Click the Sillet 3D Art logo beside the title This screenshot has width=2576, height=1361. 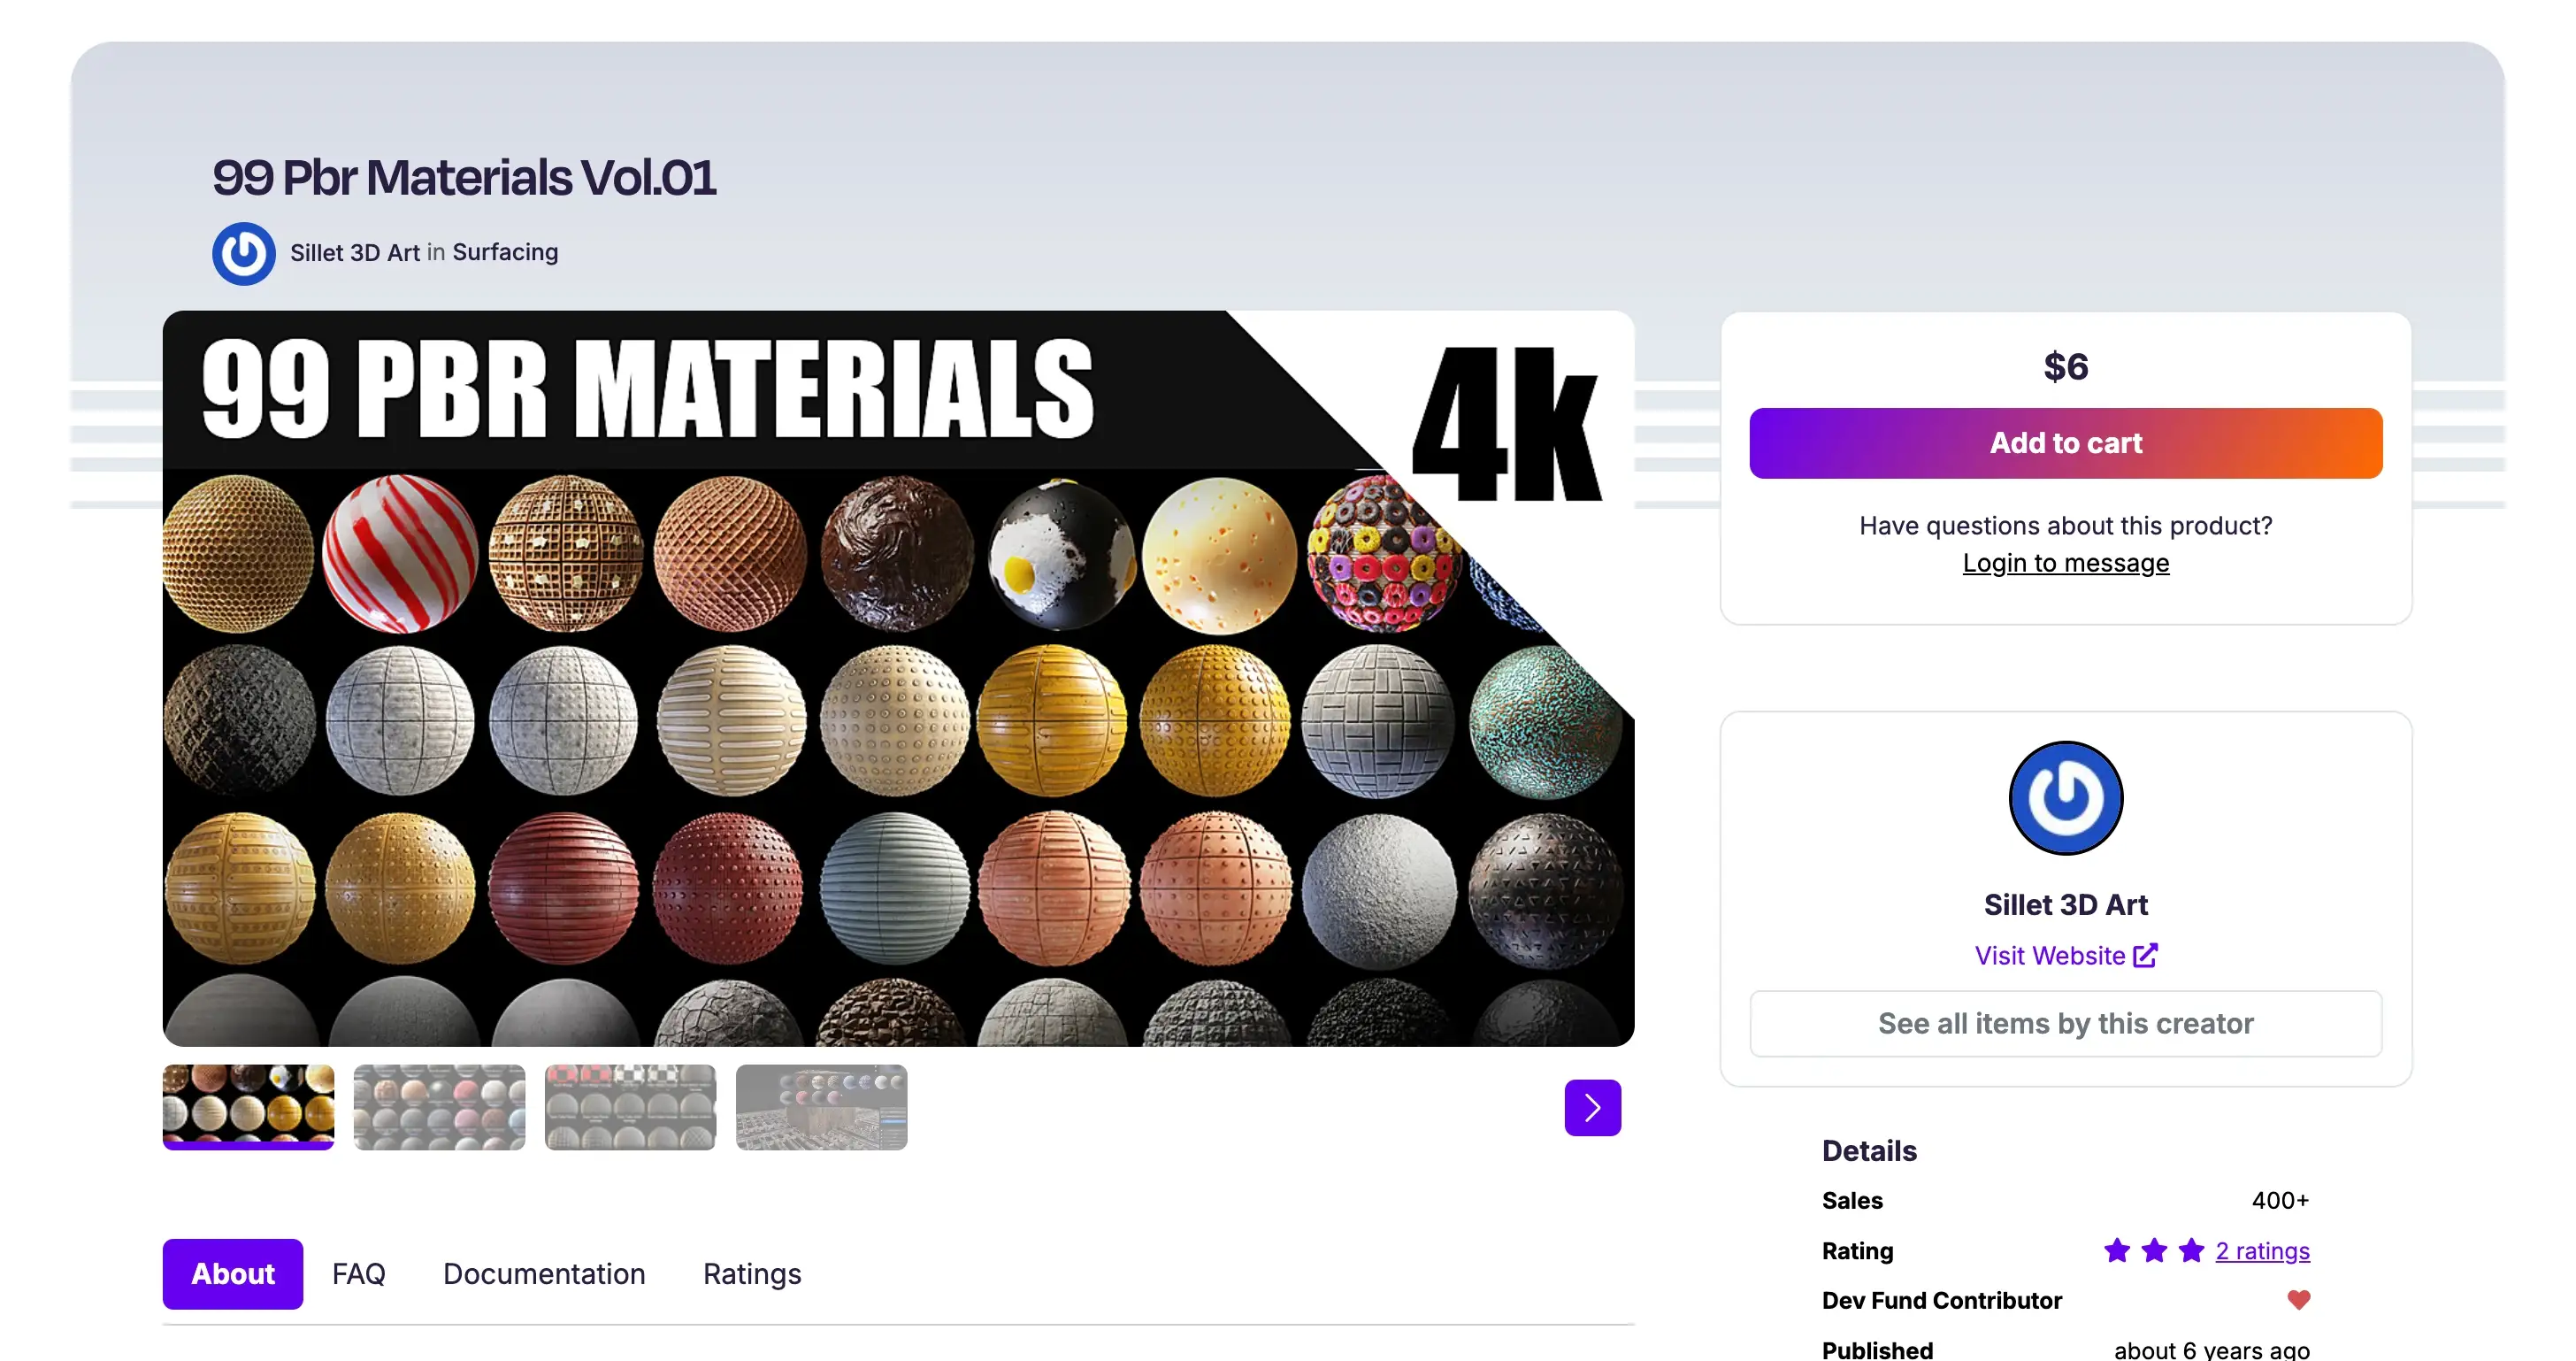pos(243,252)
